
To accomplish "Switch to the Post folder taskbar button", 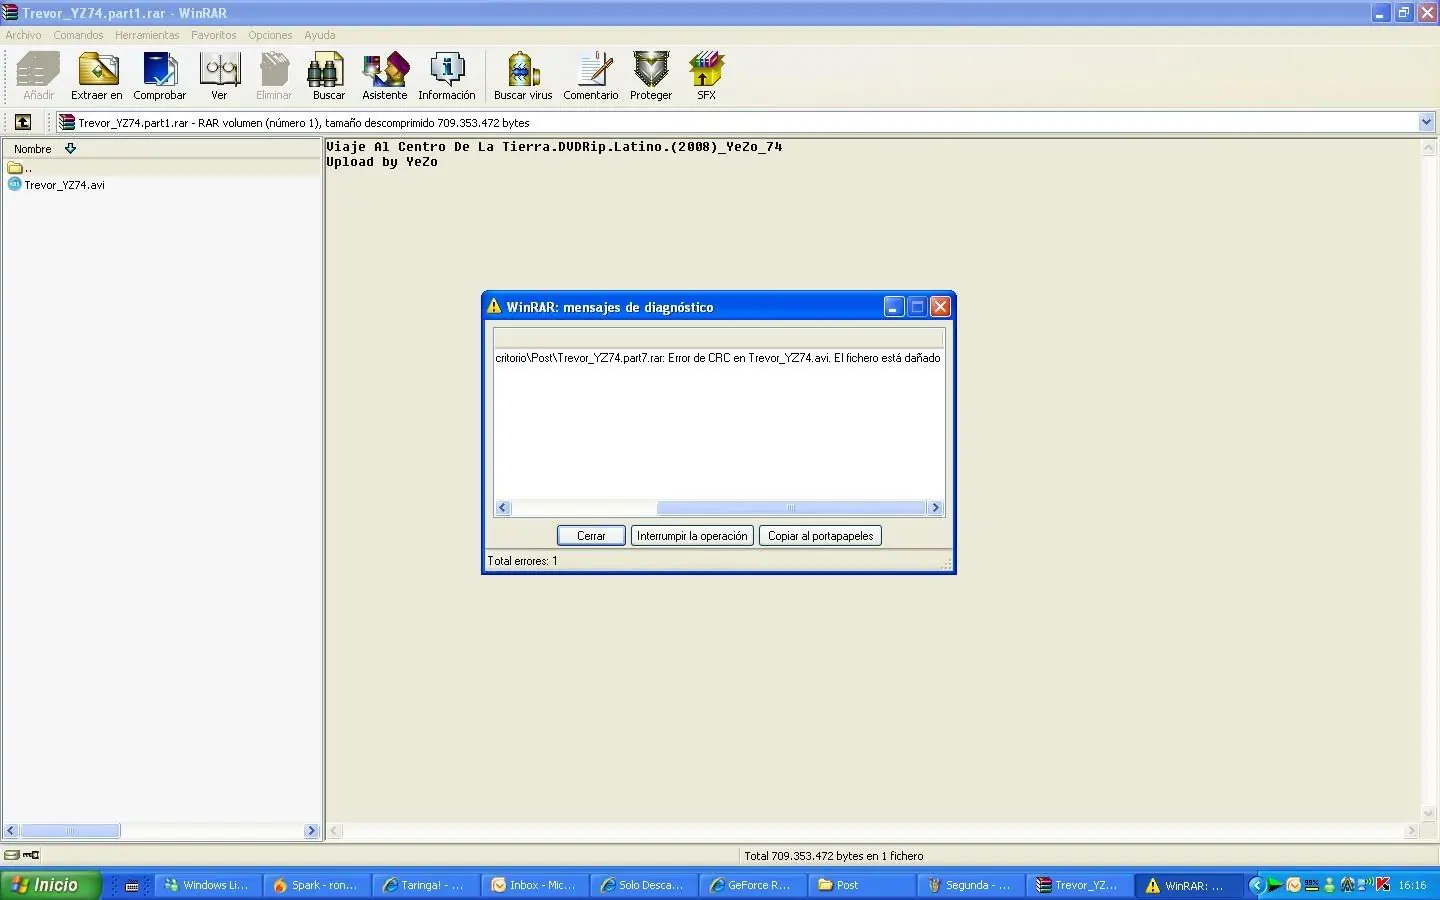I will pyautogui.click(x=862, y=885).
